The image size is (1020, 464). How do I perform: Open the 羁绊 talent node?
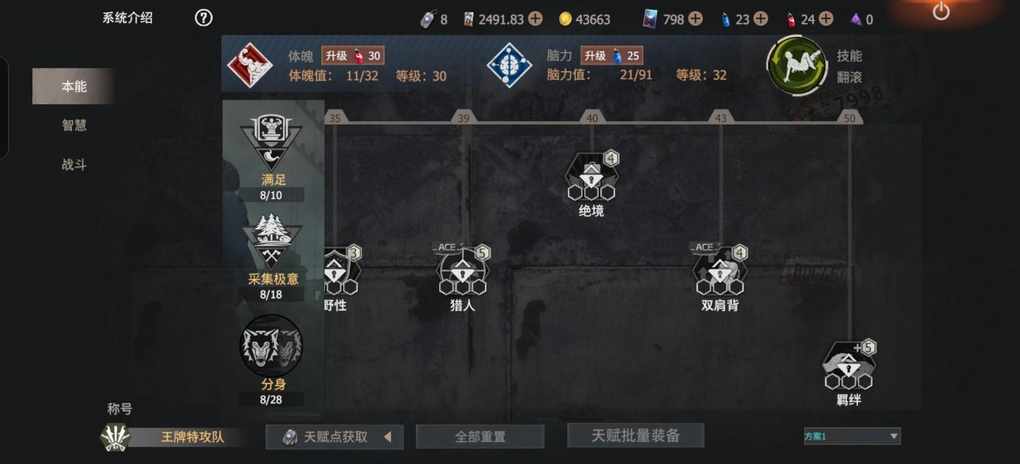coord(849,365)
